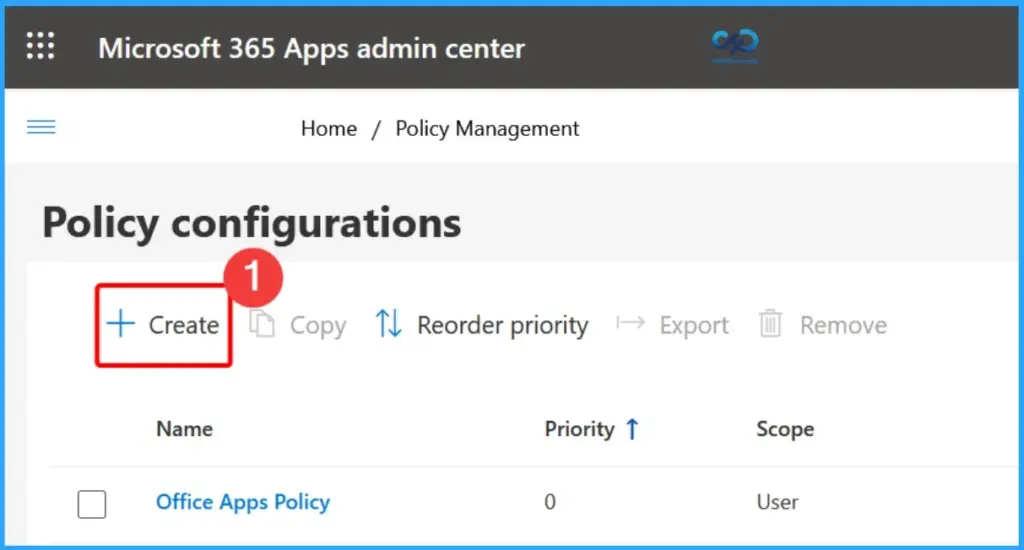Screen dimensions: 1024x550
Task: Click the Policy configurations heading
Action: coord(251,223)
